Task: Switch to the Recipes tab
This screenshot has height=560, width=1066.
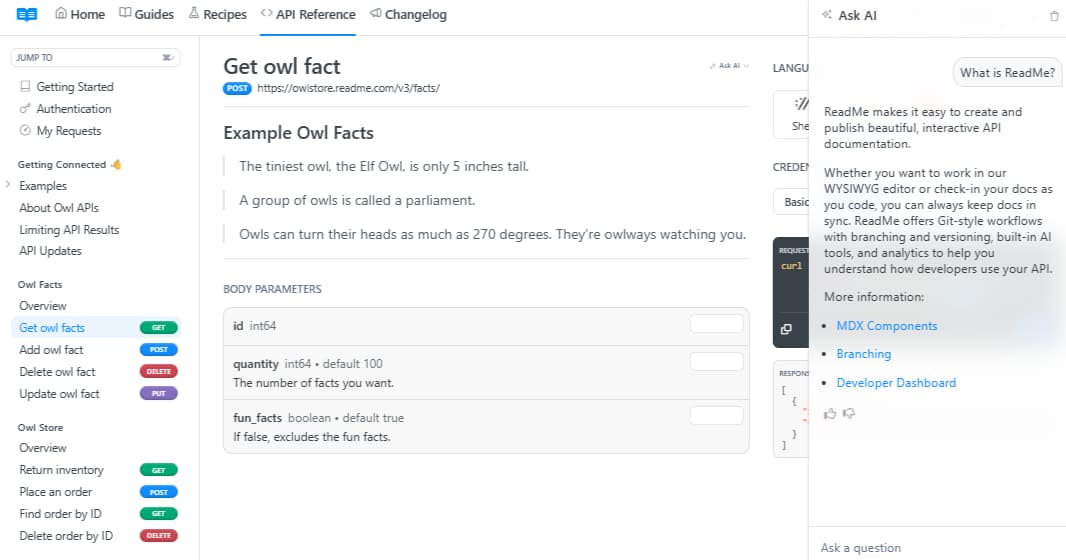Action: tap(217, 15)
